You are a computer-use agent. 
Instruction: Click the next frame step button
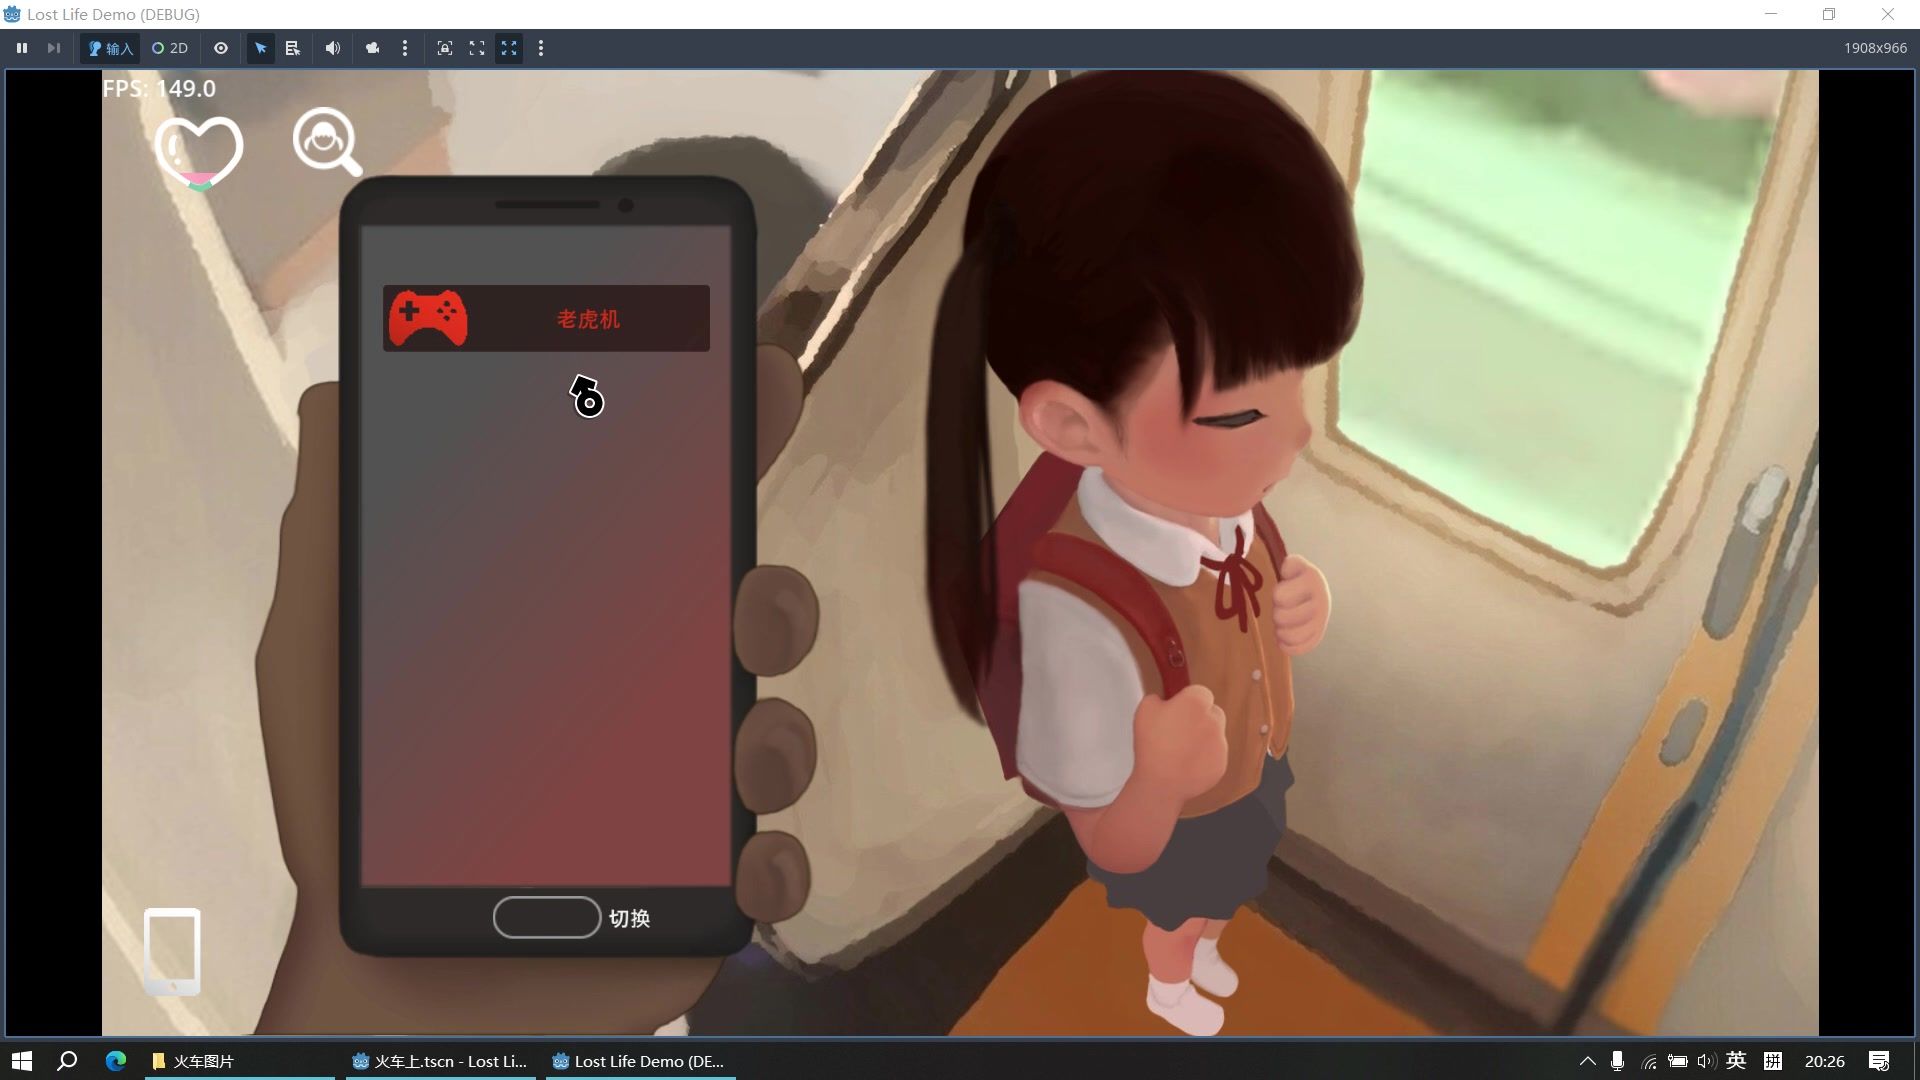[x=54, y=48]
